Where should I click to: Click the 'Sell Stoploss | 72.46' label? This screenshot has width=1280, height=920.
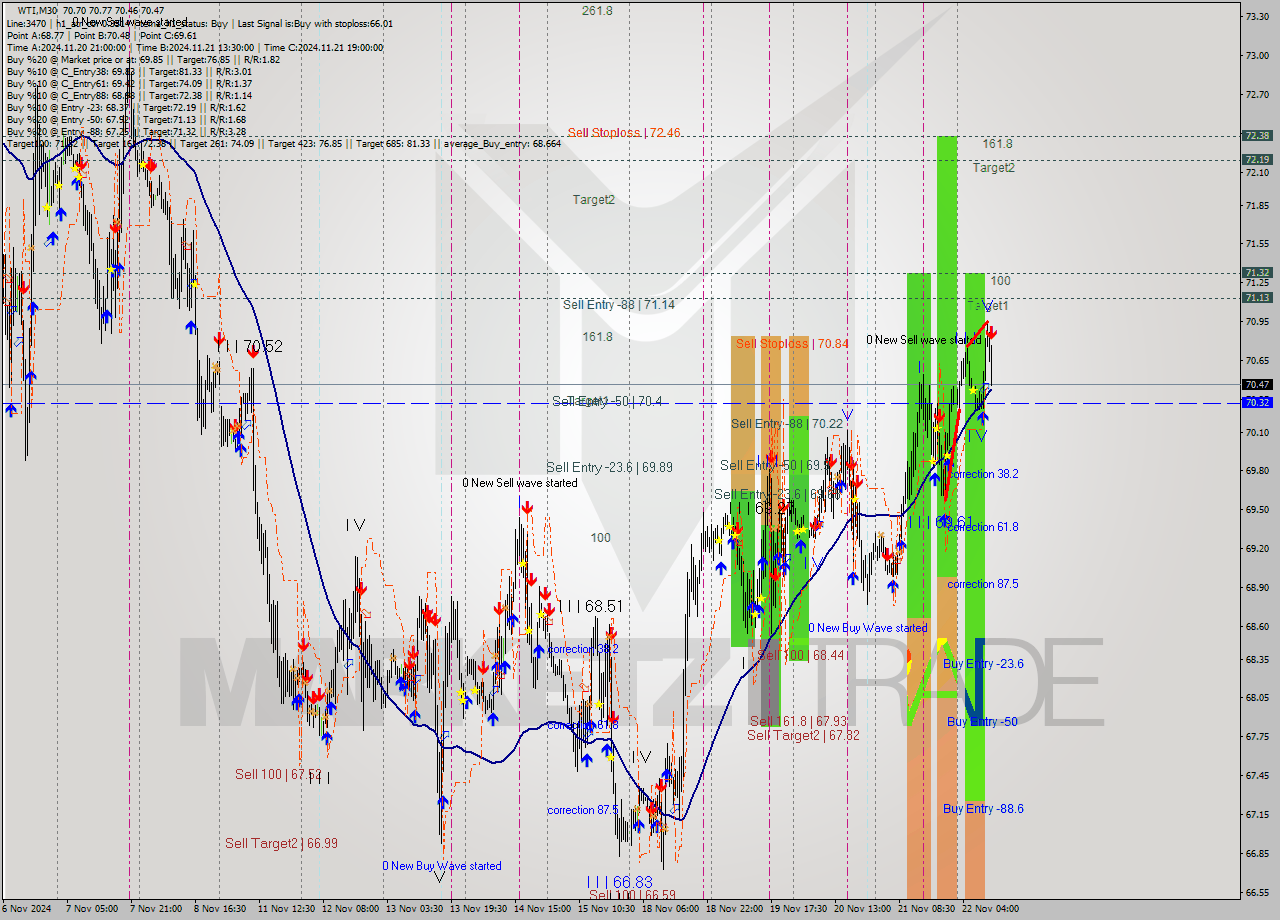click(624, 132)
